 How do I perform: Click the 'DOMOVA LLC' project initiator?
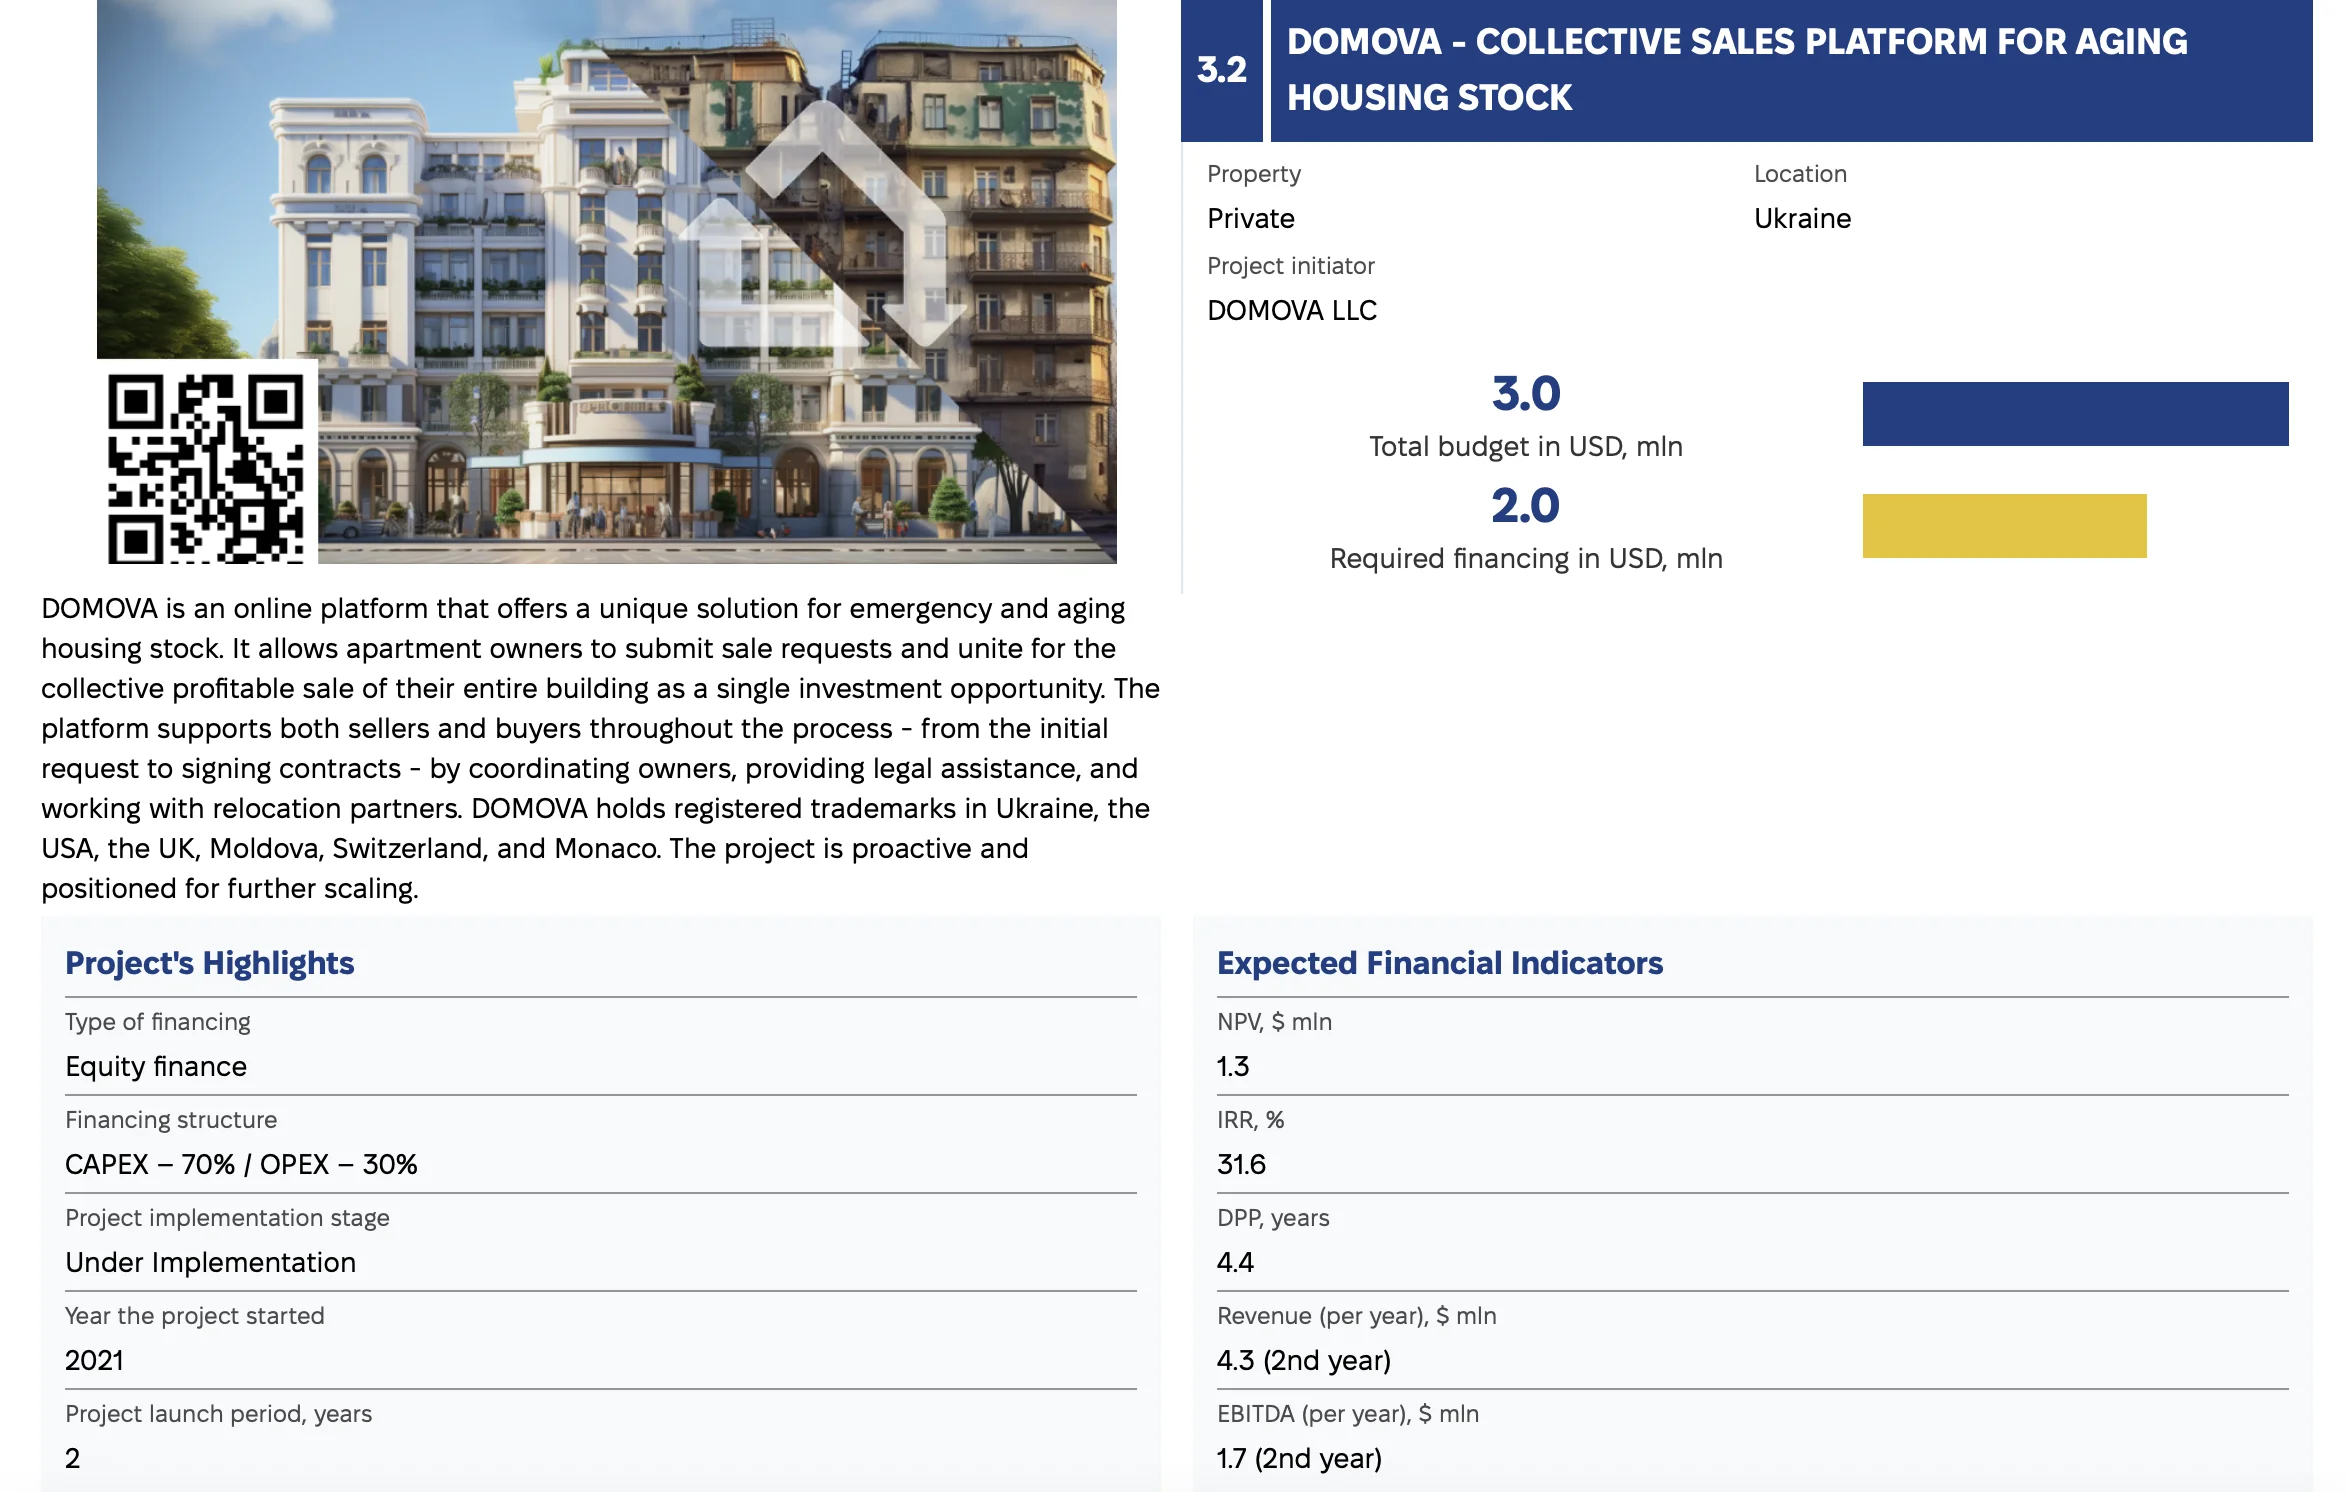pyautogui.click(x=1292, y=310)
